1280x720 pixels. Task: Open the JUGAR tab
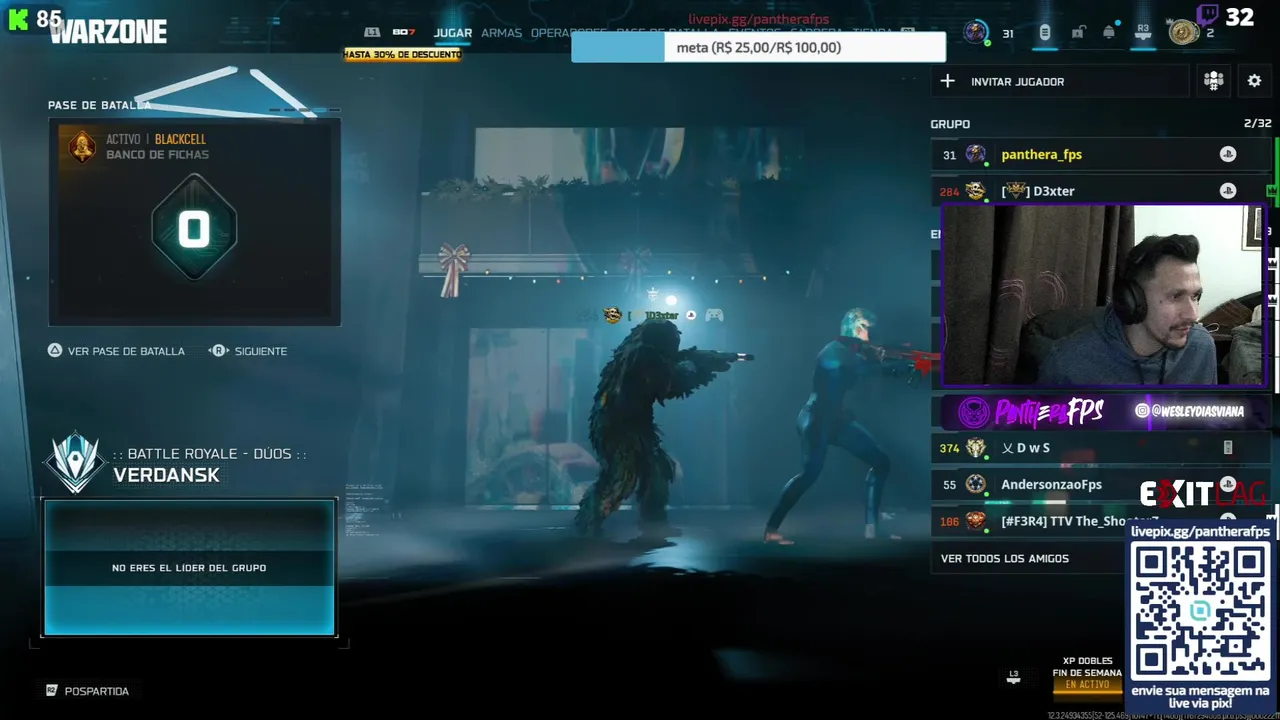452,33
